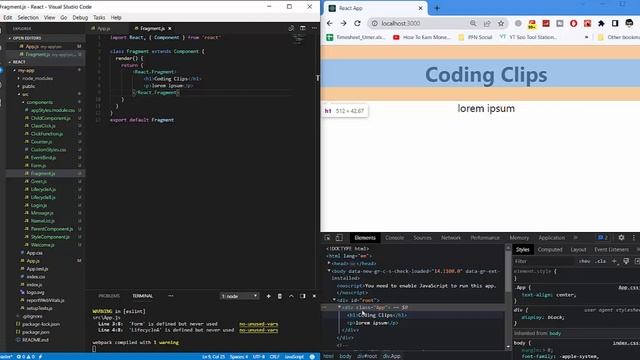Add a new terminal with the plus icon

[x=269, y=296]
